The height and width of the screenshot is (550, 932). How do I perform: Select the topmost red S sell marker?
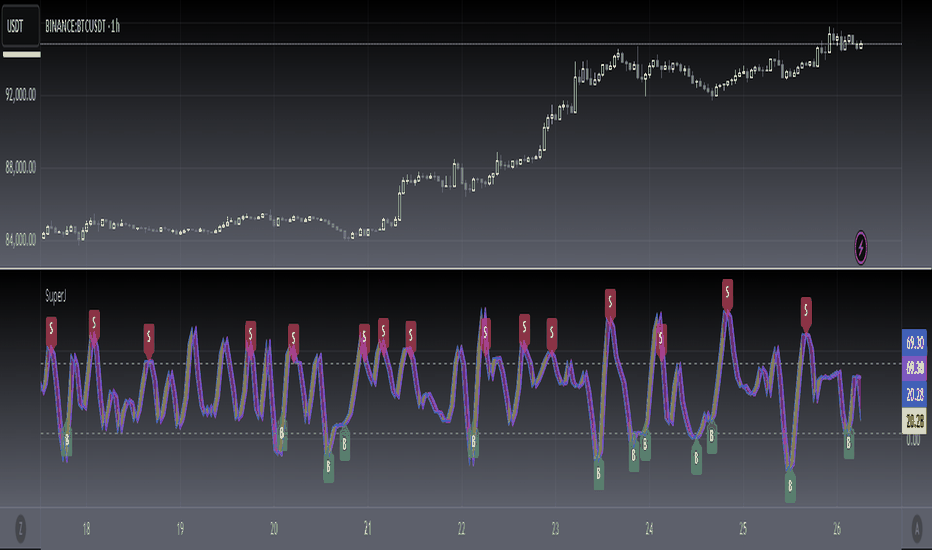(727, 294)
